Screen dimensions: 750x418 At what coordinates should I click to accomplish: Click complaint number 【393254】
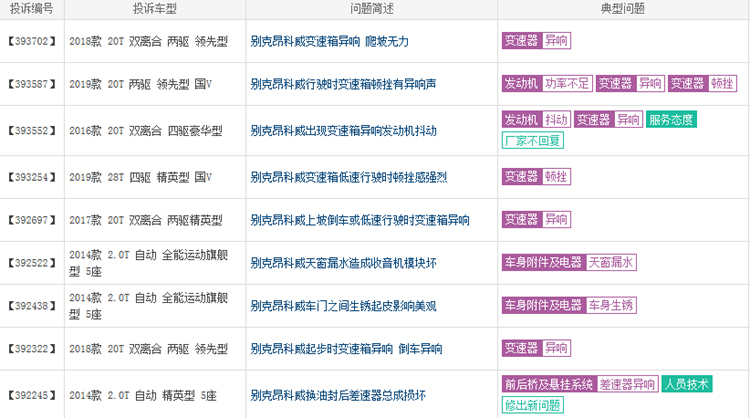click(x=32, y=177)
